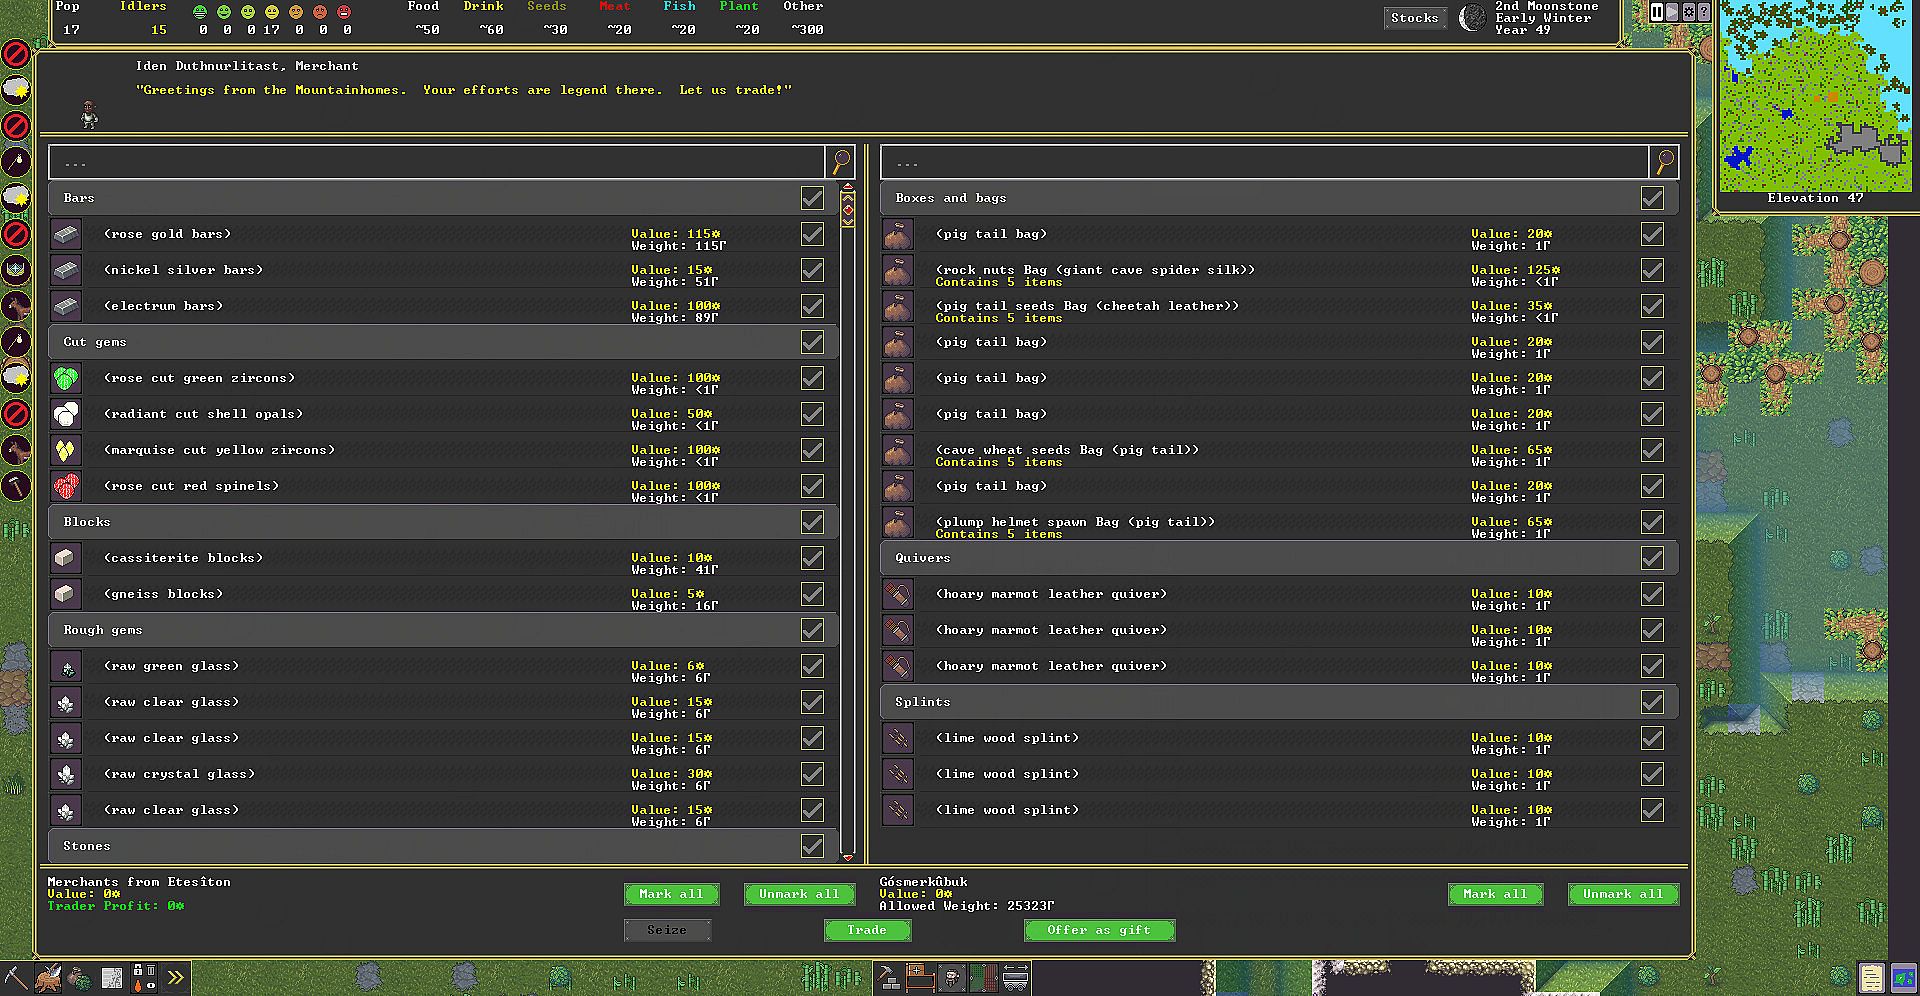Open the parchment notes icon at bottom right
Viewport: 1920px width, 996px height.
[x=1871, y=977]
